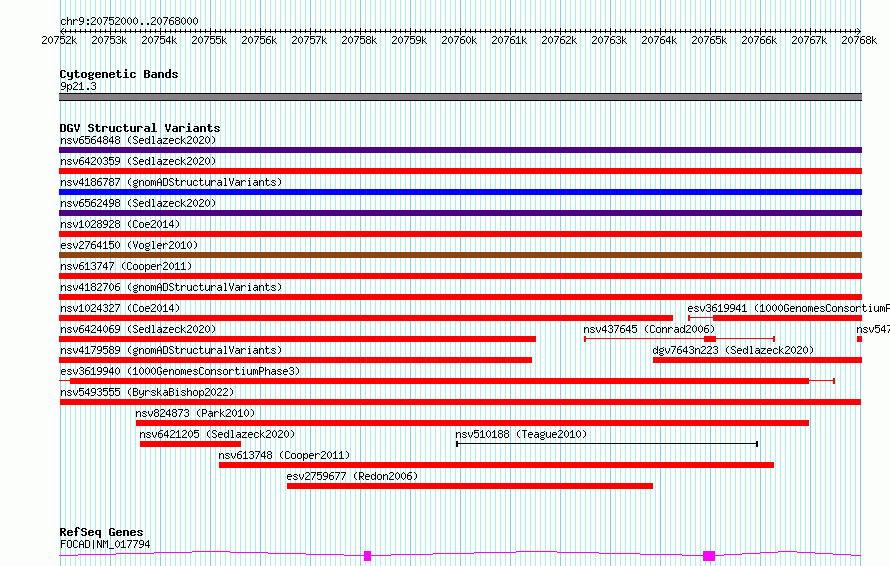Click the 20756k ruler tick label
The width and height of the screenshot is (890, 566).
point(259,40)
